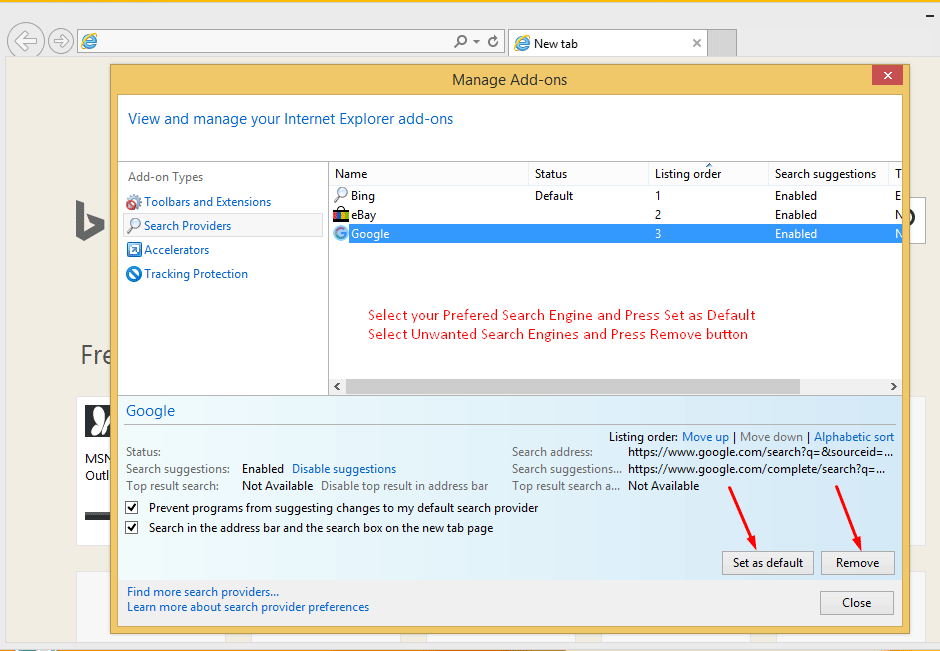Select the New tab browser tab

608,43
